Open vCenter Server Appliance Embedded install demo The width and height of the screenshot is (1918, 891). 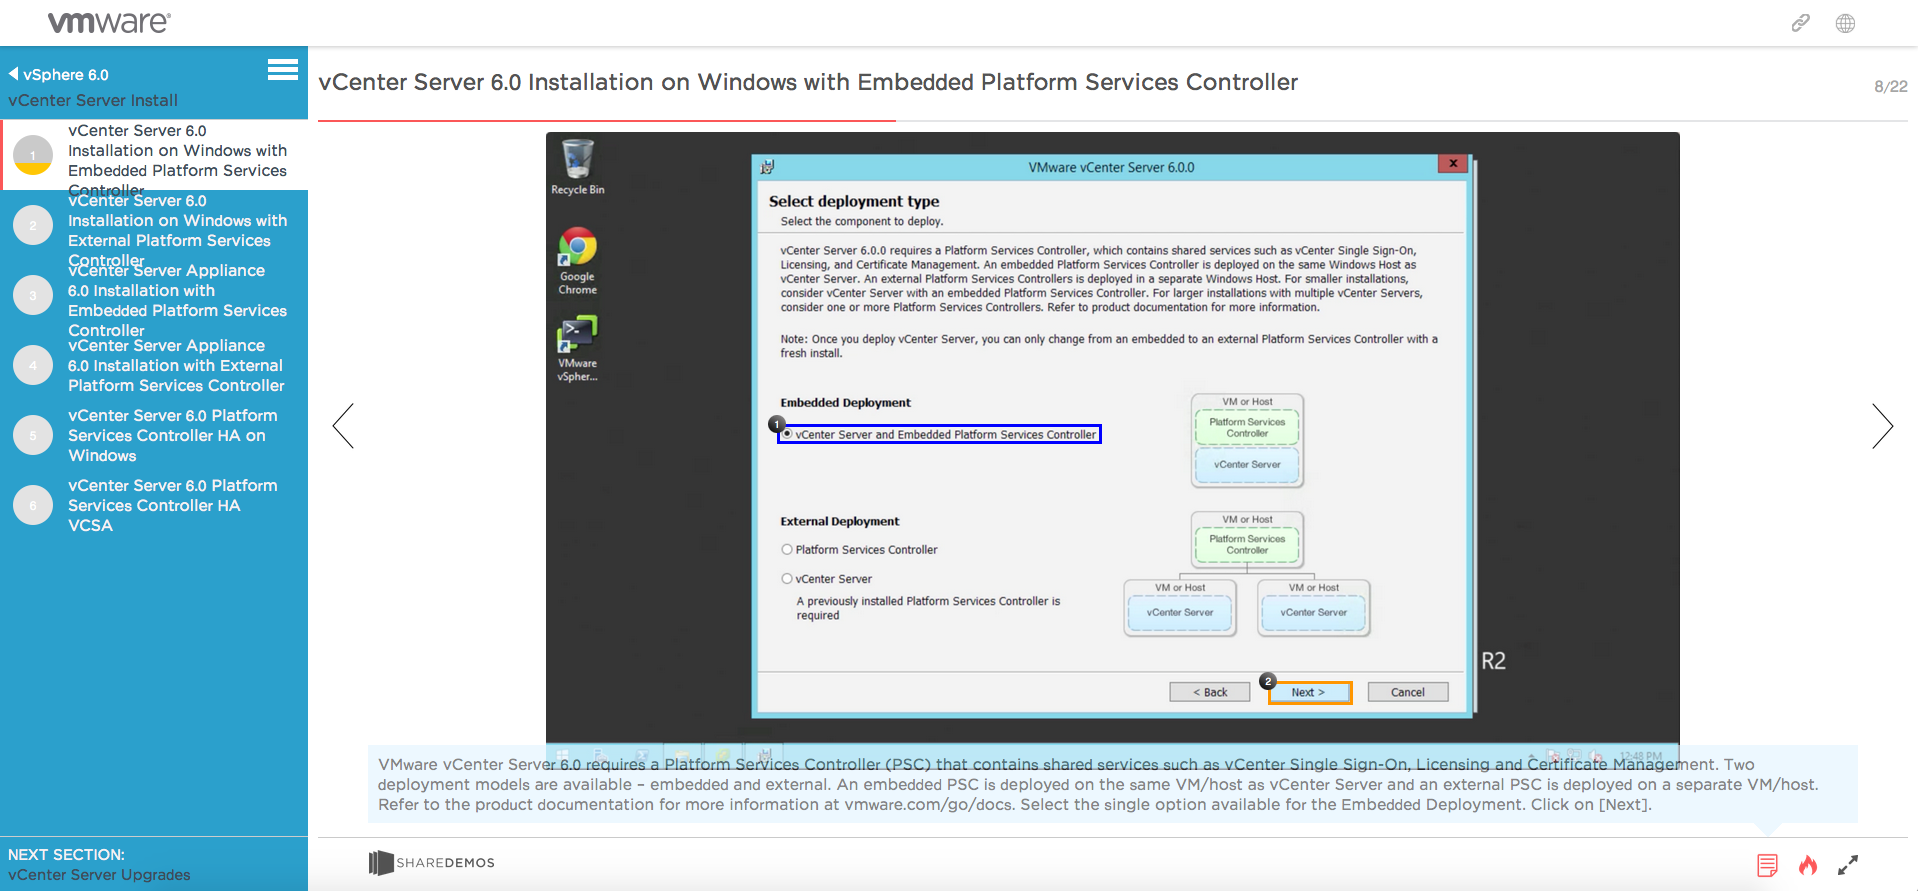point(178,300)
